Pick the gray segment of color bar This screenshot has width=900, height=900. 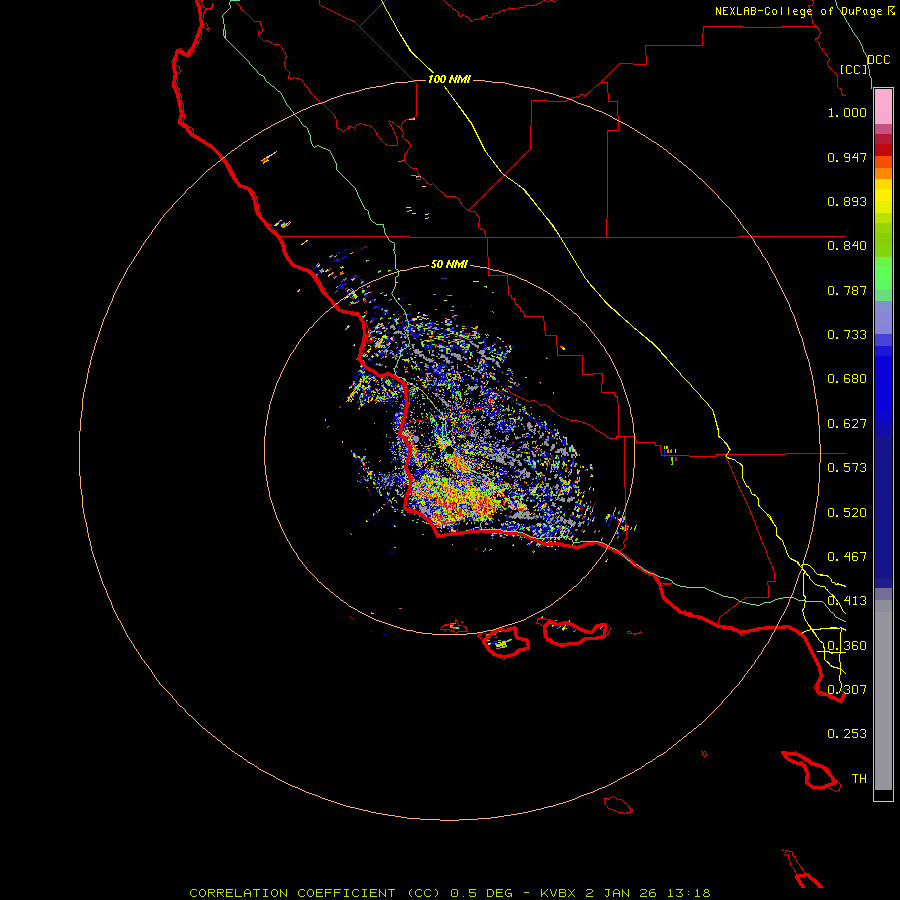coord(883,695)
